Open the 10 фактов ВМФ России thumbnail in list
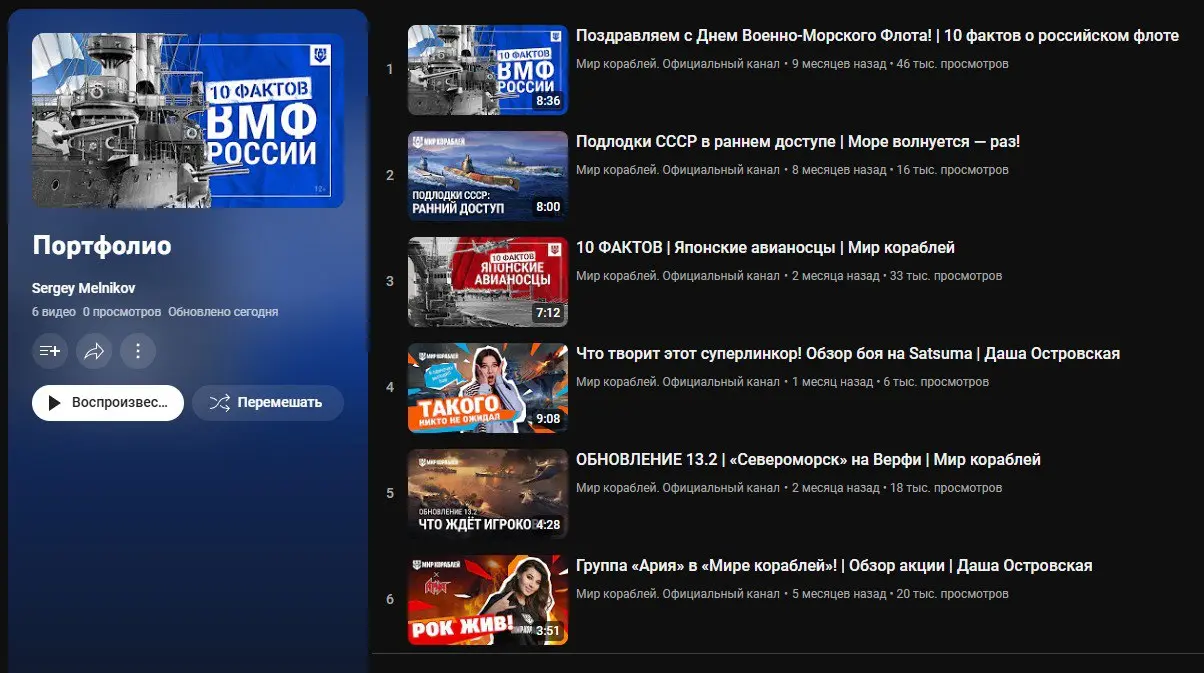1204x673 pixels. [x=488, y=70]
